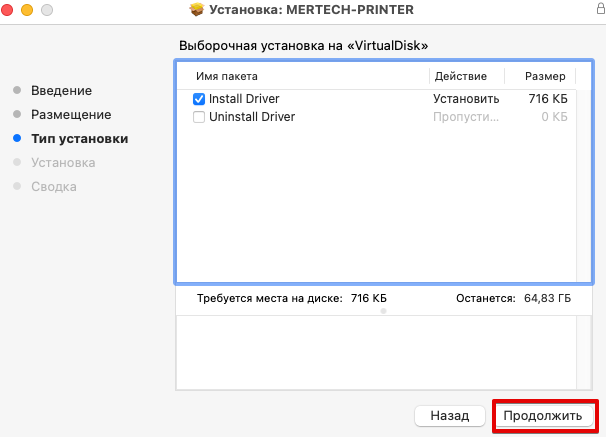Click the Действие column header
The height and width of the screenshot is (437, 606).
460,76
